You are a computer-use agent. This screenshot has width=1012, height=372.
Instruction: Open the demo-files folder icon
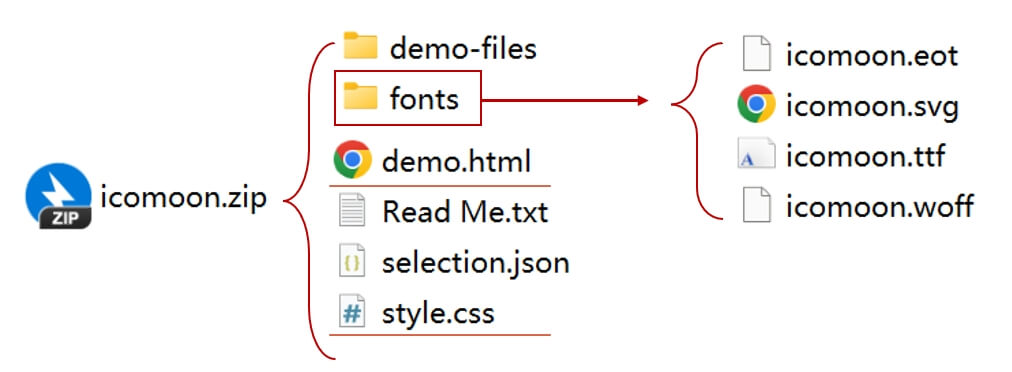(359, 46)
